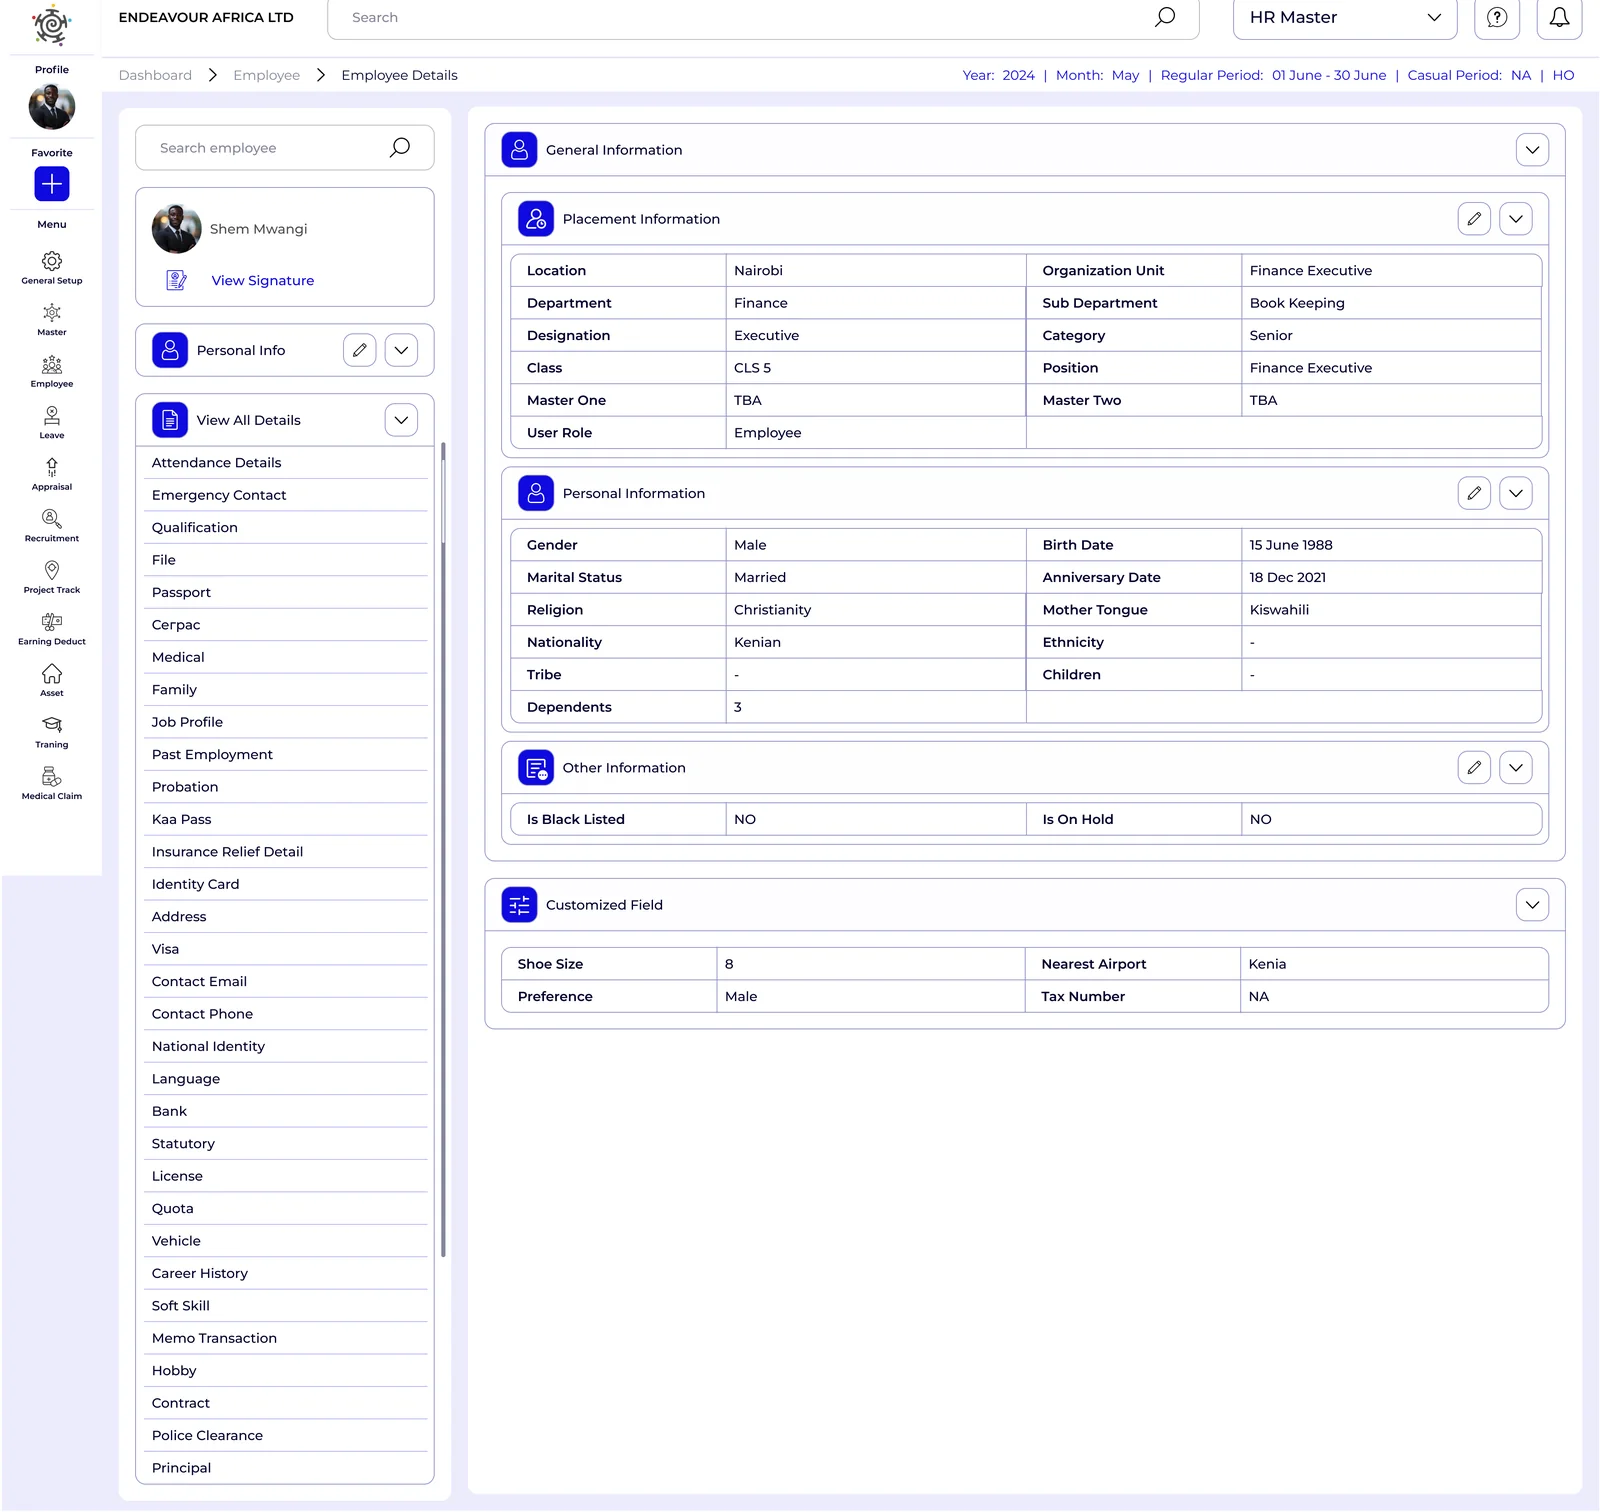Click the profile avatar in sidebar
The image size is (1600, 1512).
52,107
